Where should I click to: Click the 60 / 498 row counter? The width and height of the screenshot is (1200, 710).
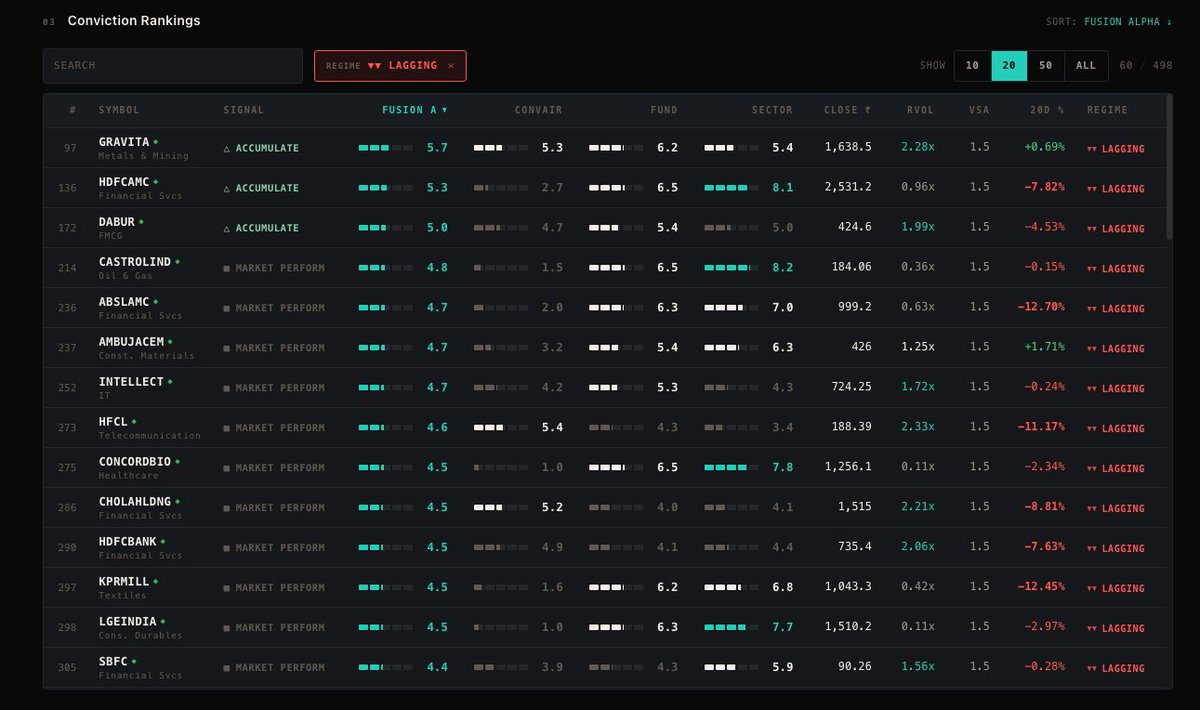(1146, 66)
